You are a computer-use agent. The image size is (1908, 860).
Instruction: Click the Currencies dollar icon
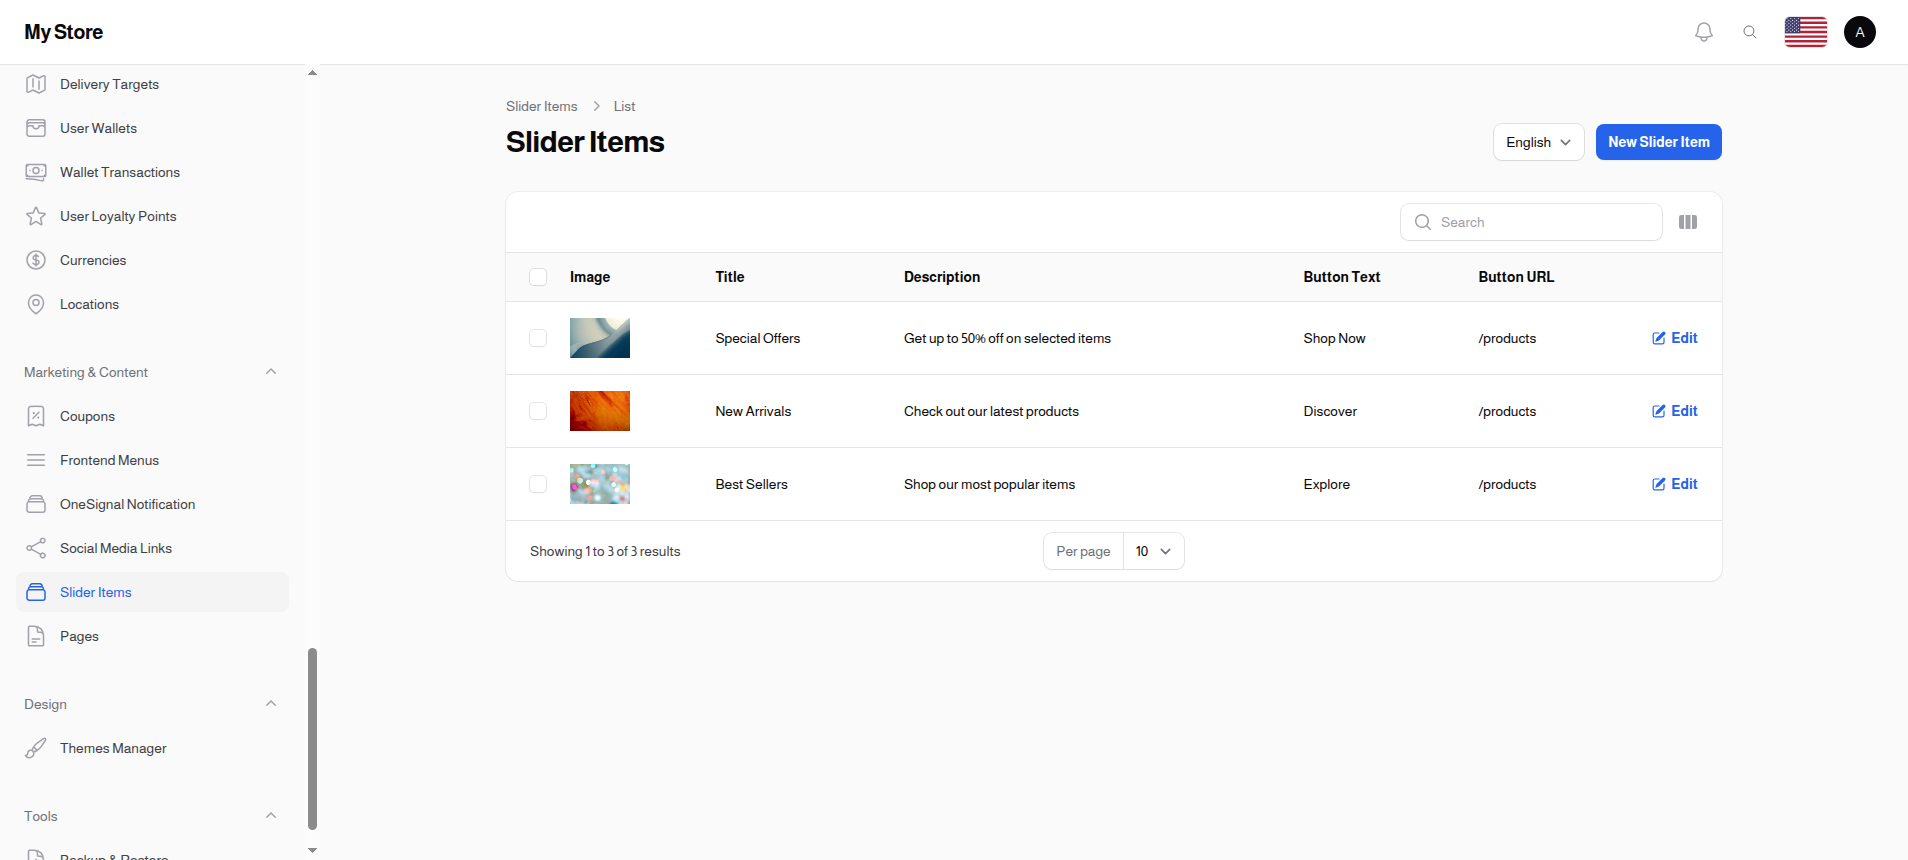36,260
